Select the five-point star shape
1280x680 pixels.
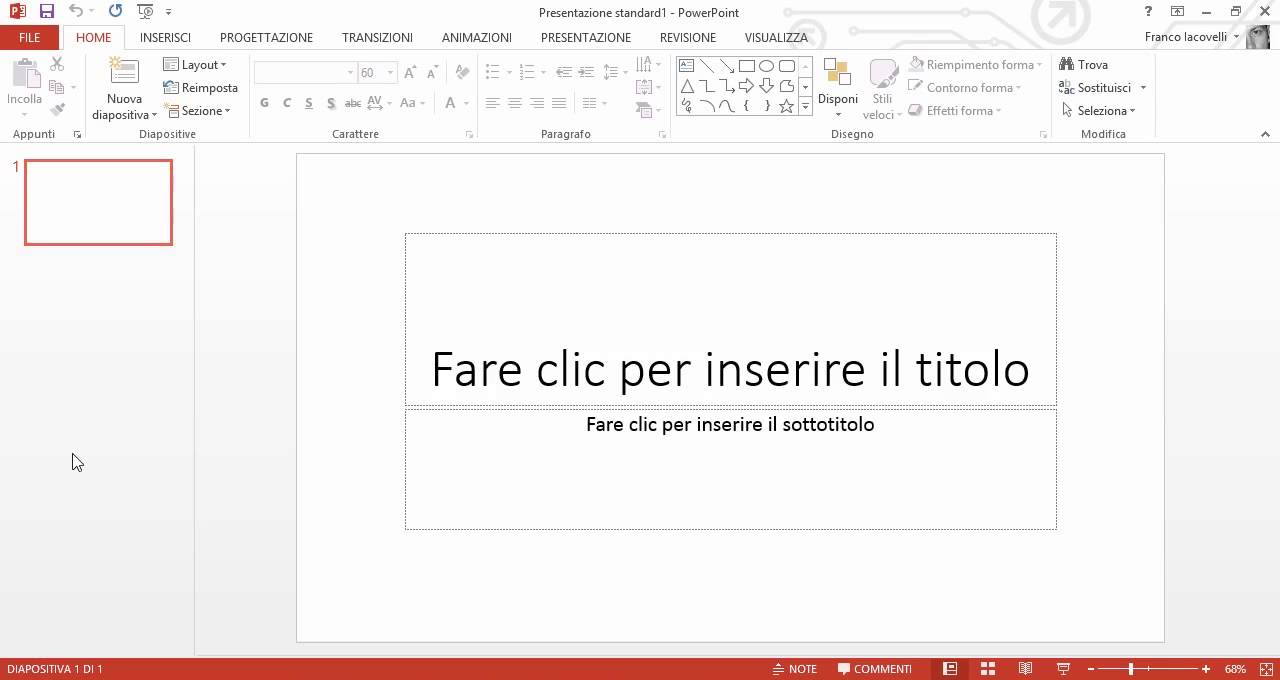click(786, 106)
